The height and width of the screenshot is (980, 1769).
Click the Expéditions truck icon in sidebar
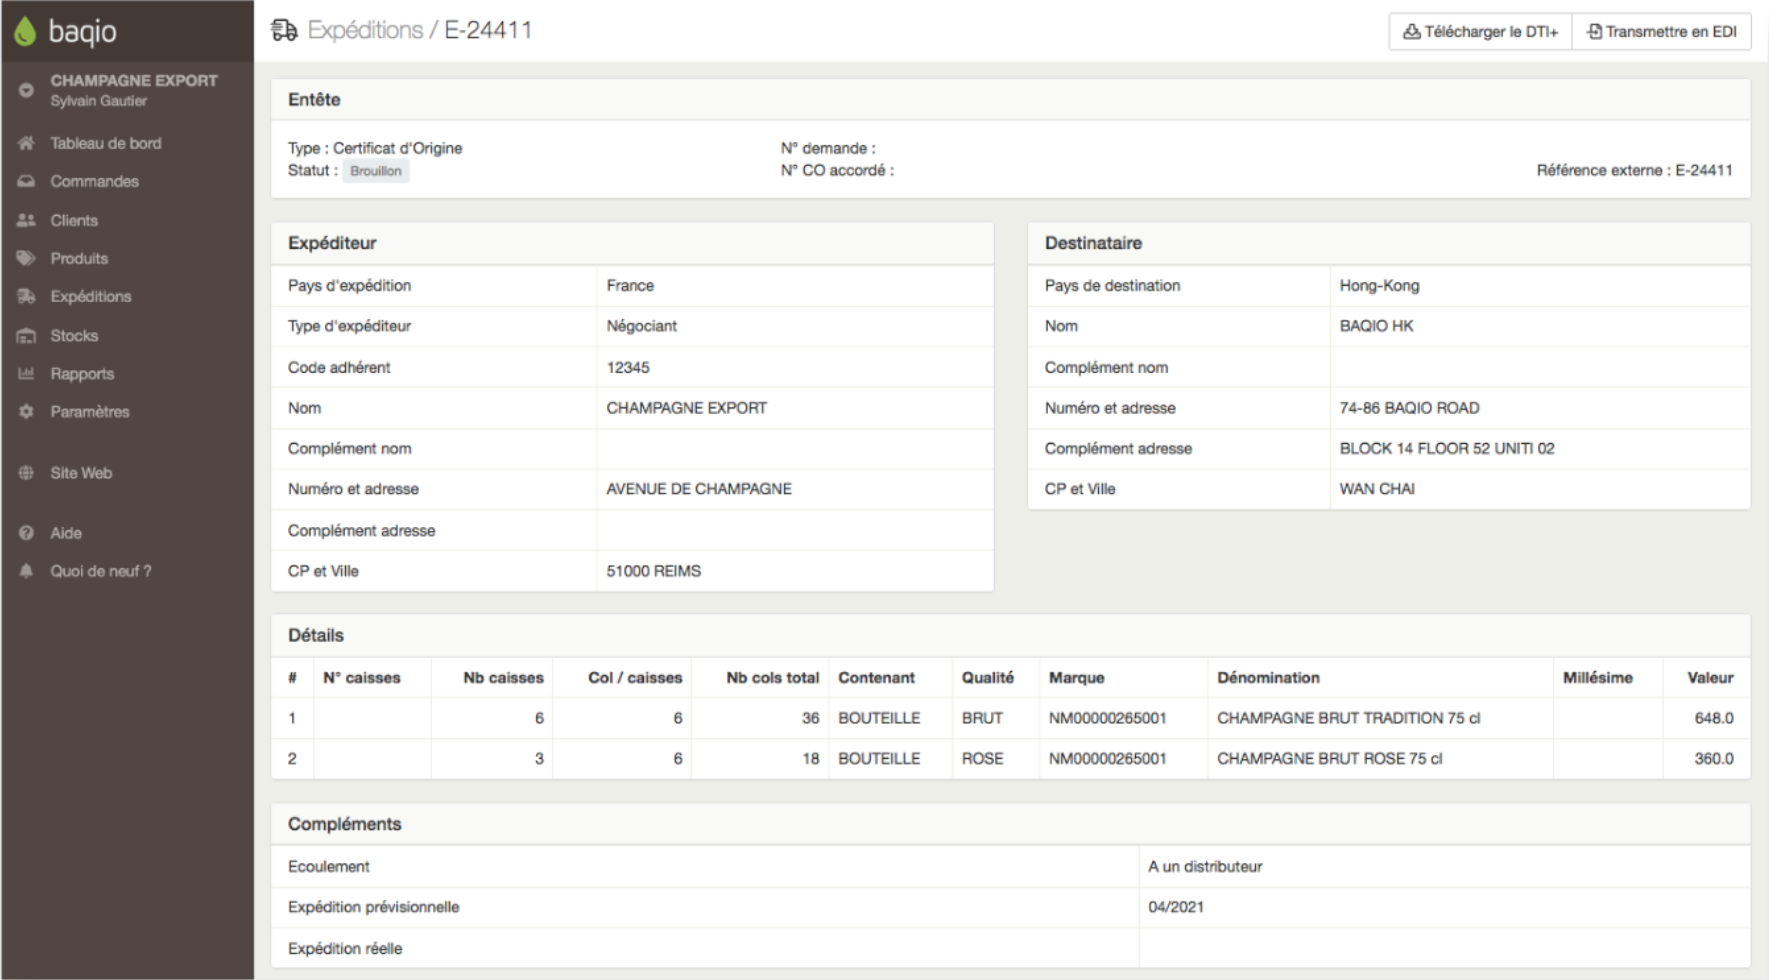click(x=26, y=296)
